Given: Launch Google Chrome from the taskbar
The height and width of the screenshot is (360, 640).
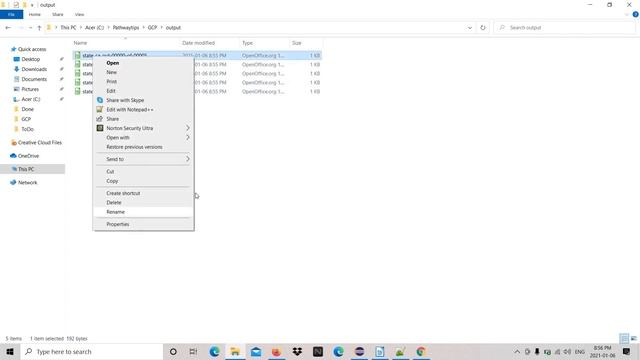Looking at the screenshot, I should 421,351.
